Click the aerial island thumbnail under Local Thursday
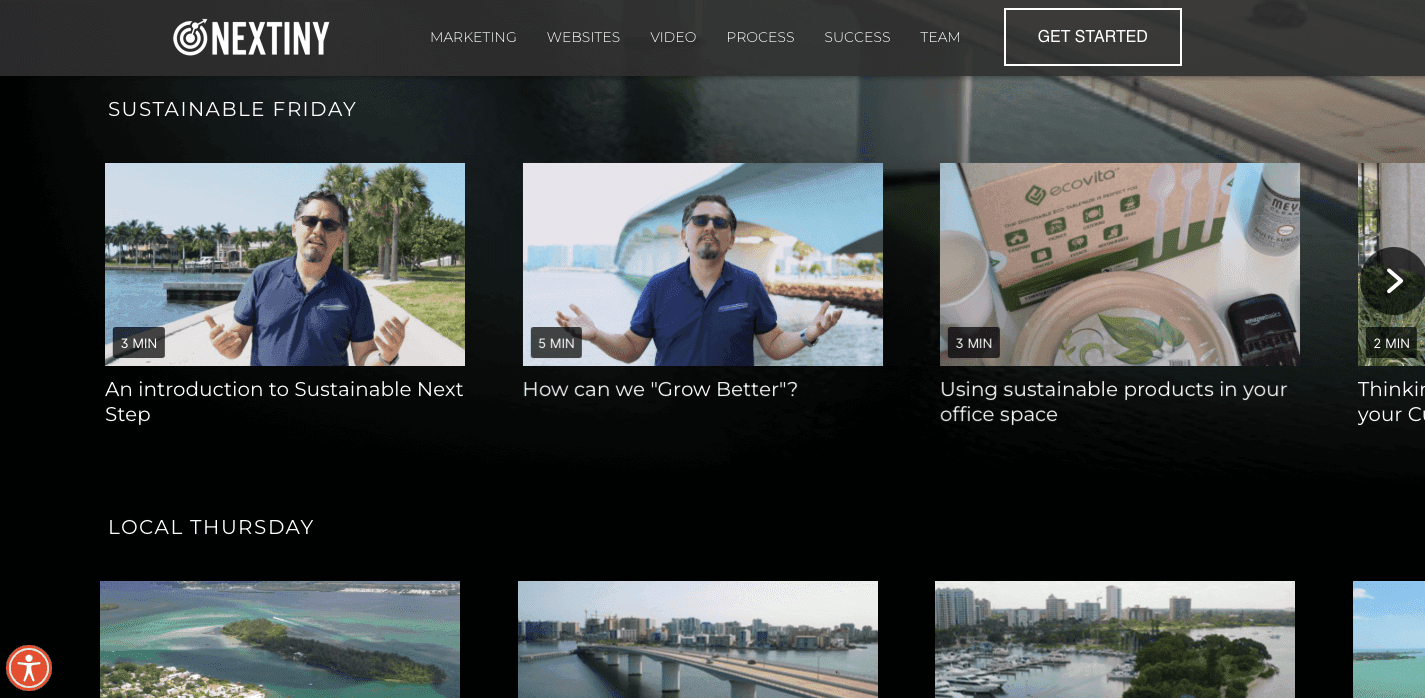 pos(280,640)
